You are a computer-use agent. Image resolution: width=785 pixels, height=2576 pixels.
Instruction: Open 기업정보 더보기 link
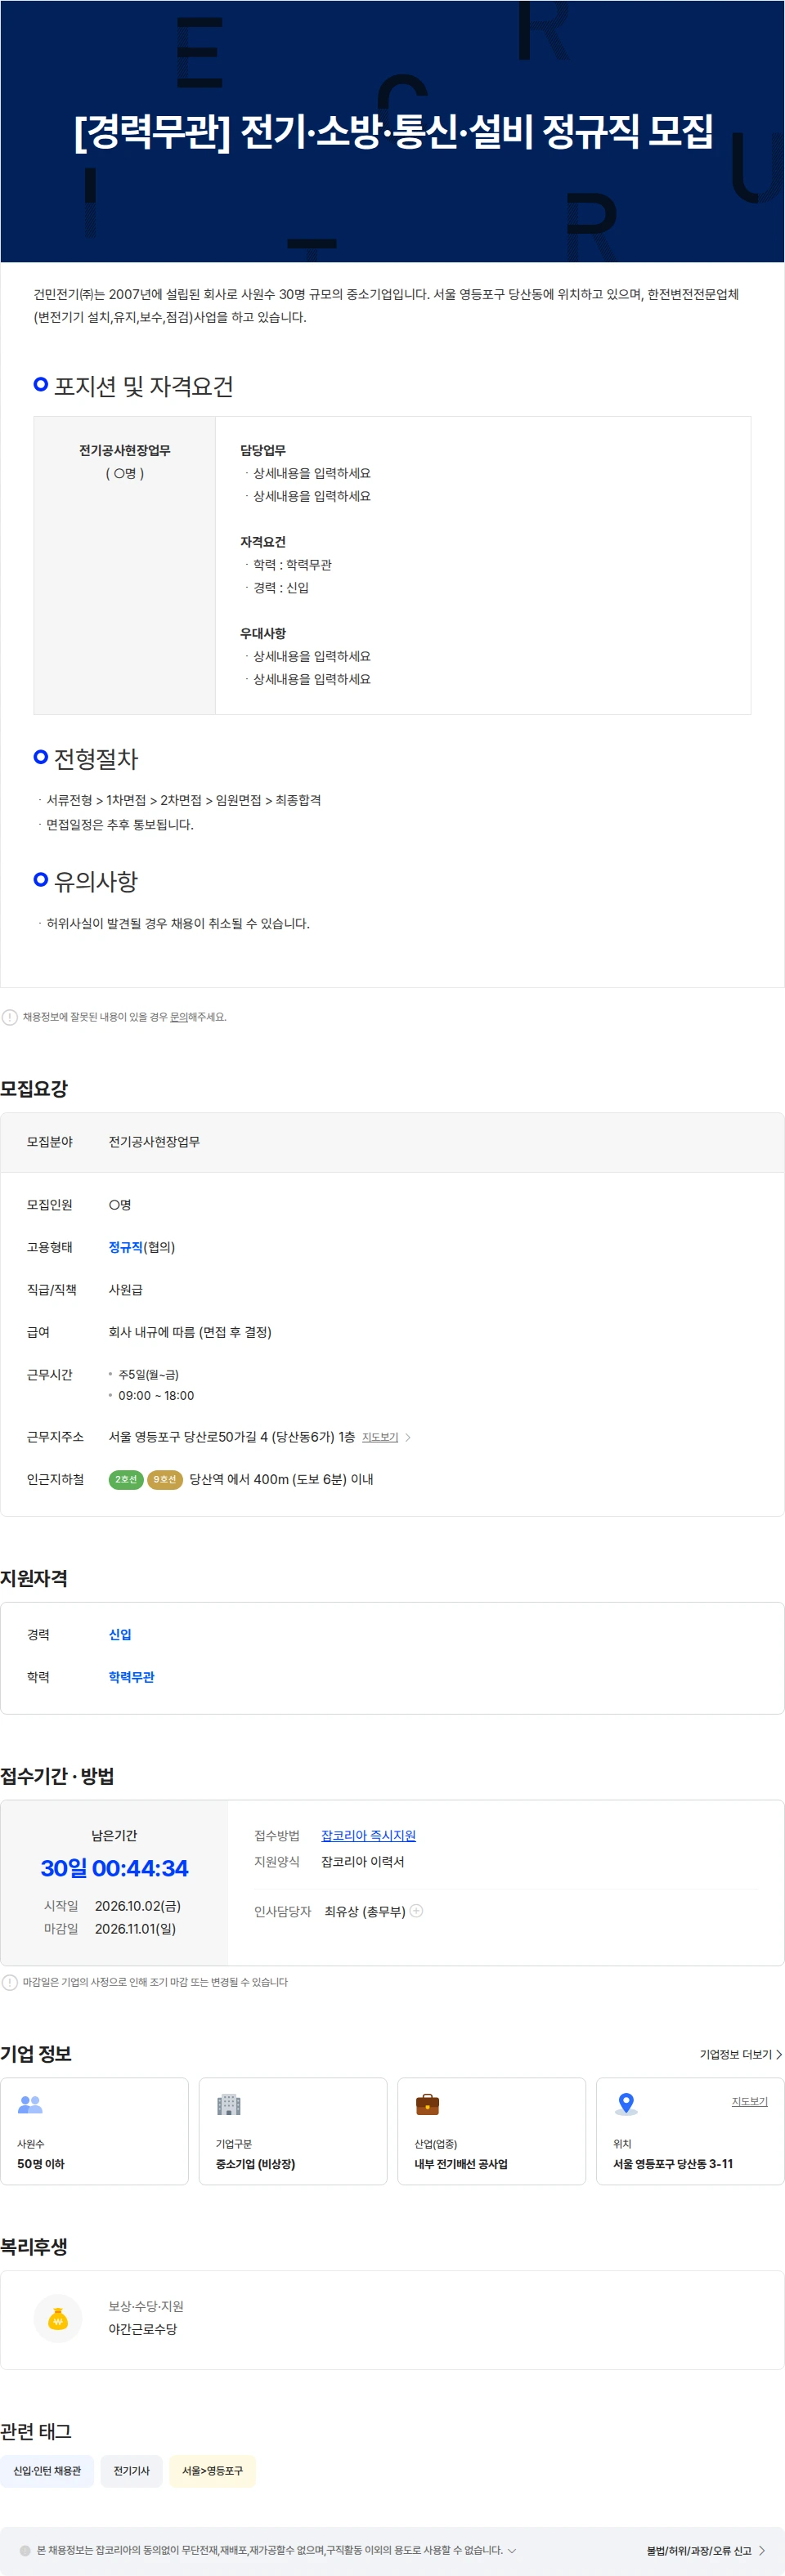pos(741,2054)
